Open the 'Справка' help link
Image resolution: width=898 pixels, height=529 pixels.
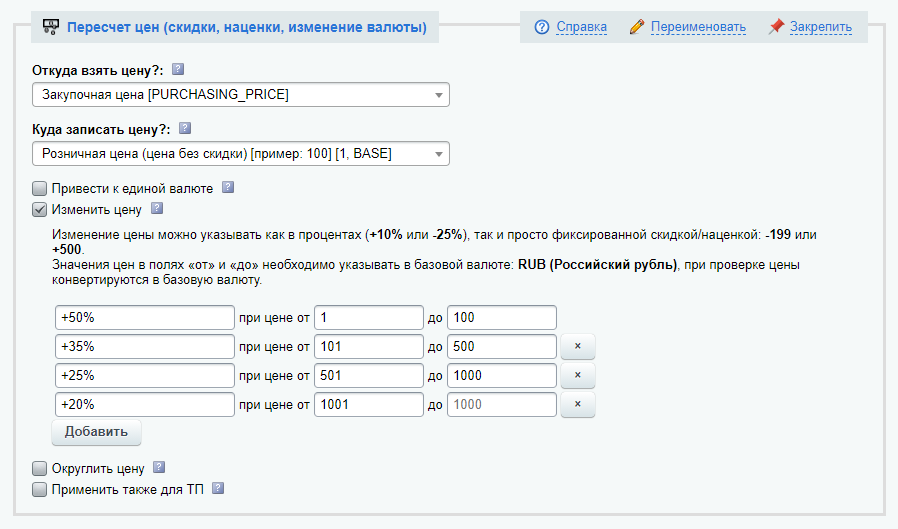click(581, 27)
